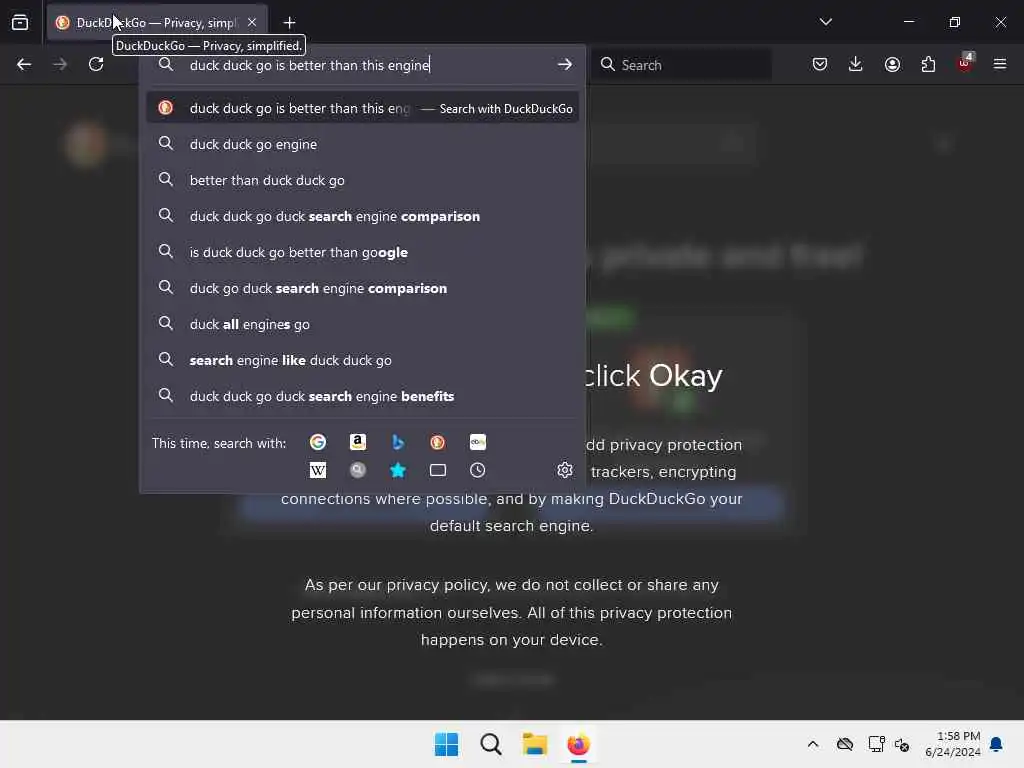Search this time with Wikipedia

click(317, 470)
